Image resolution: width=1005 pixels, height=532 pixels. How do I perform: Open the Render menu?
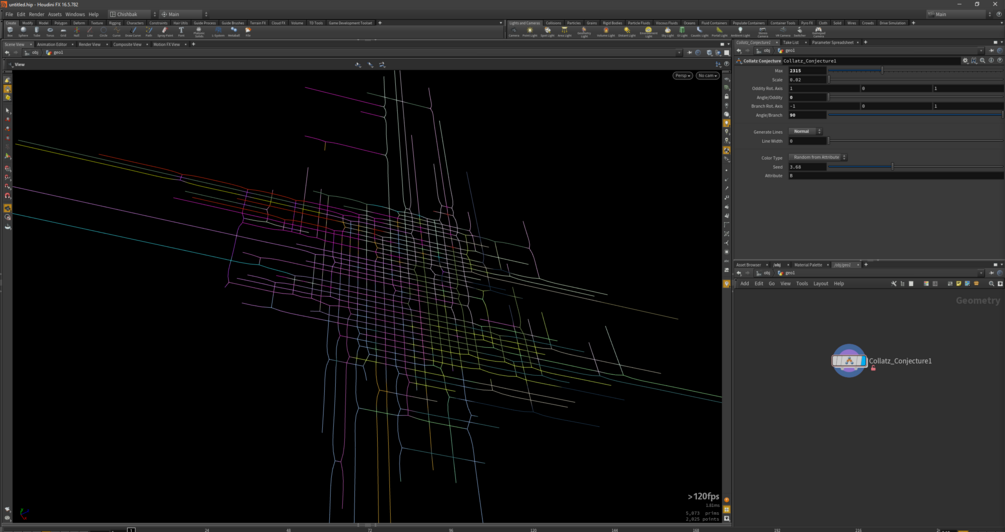[36, 14]
